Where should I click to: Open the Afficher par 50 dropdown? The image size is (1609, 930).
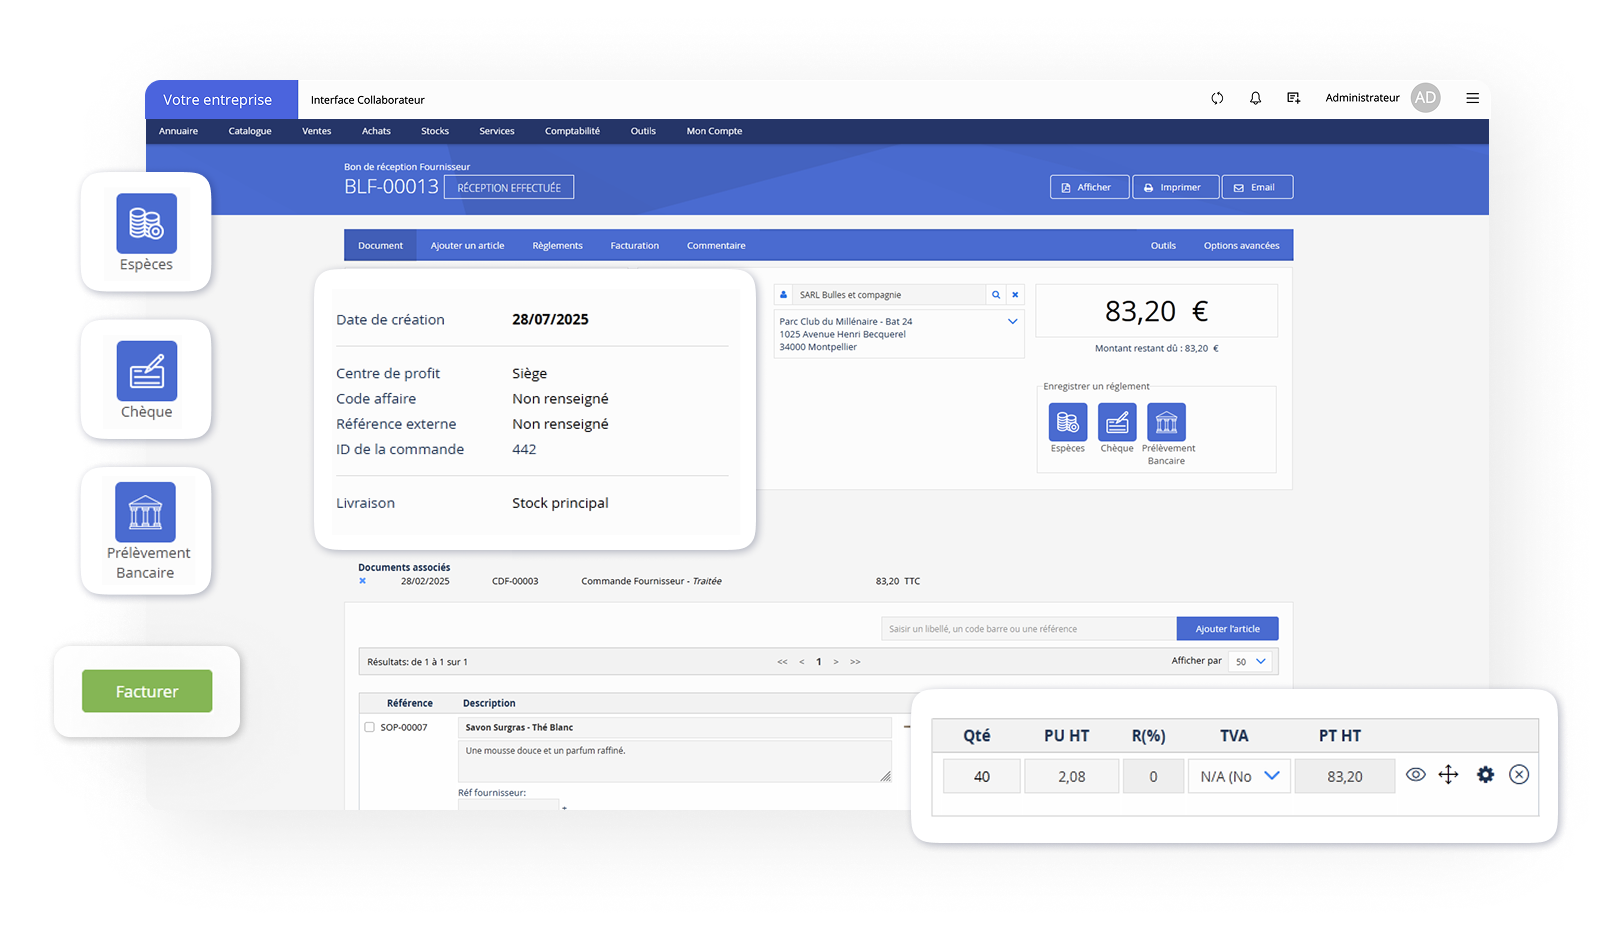coord(1250,661)
